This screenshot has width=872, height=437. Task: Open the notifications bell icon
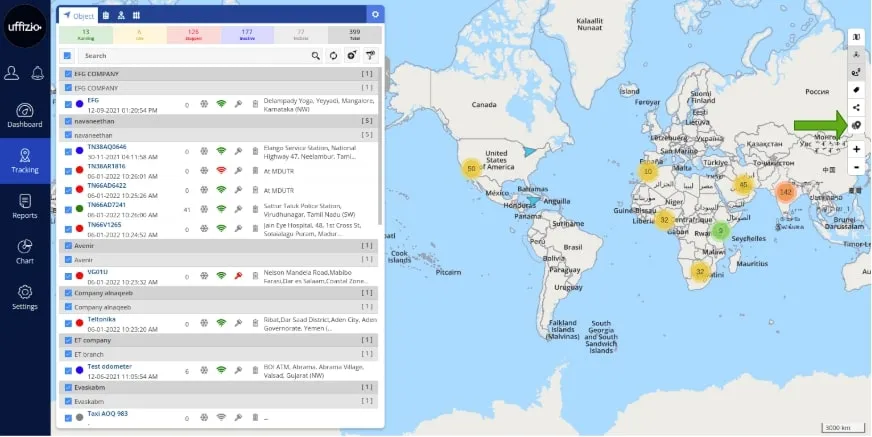click(x=38, y=73)
